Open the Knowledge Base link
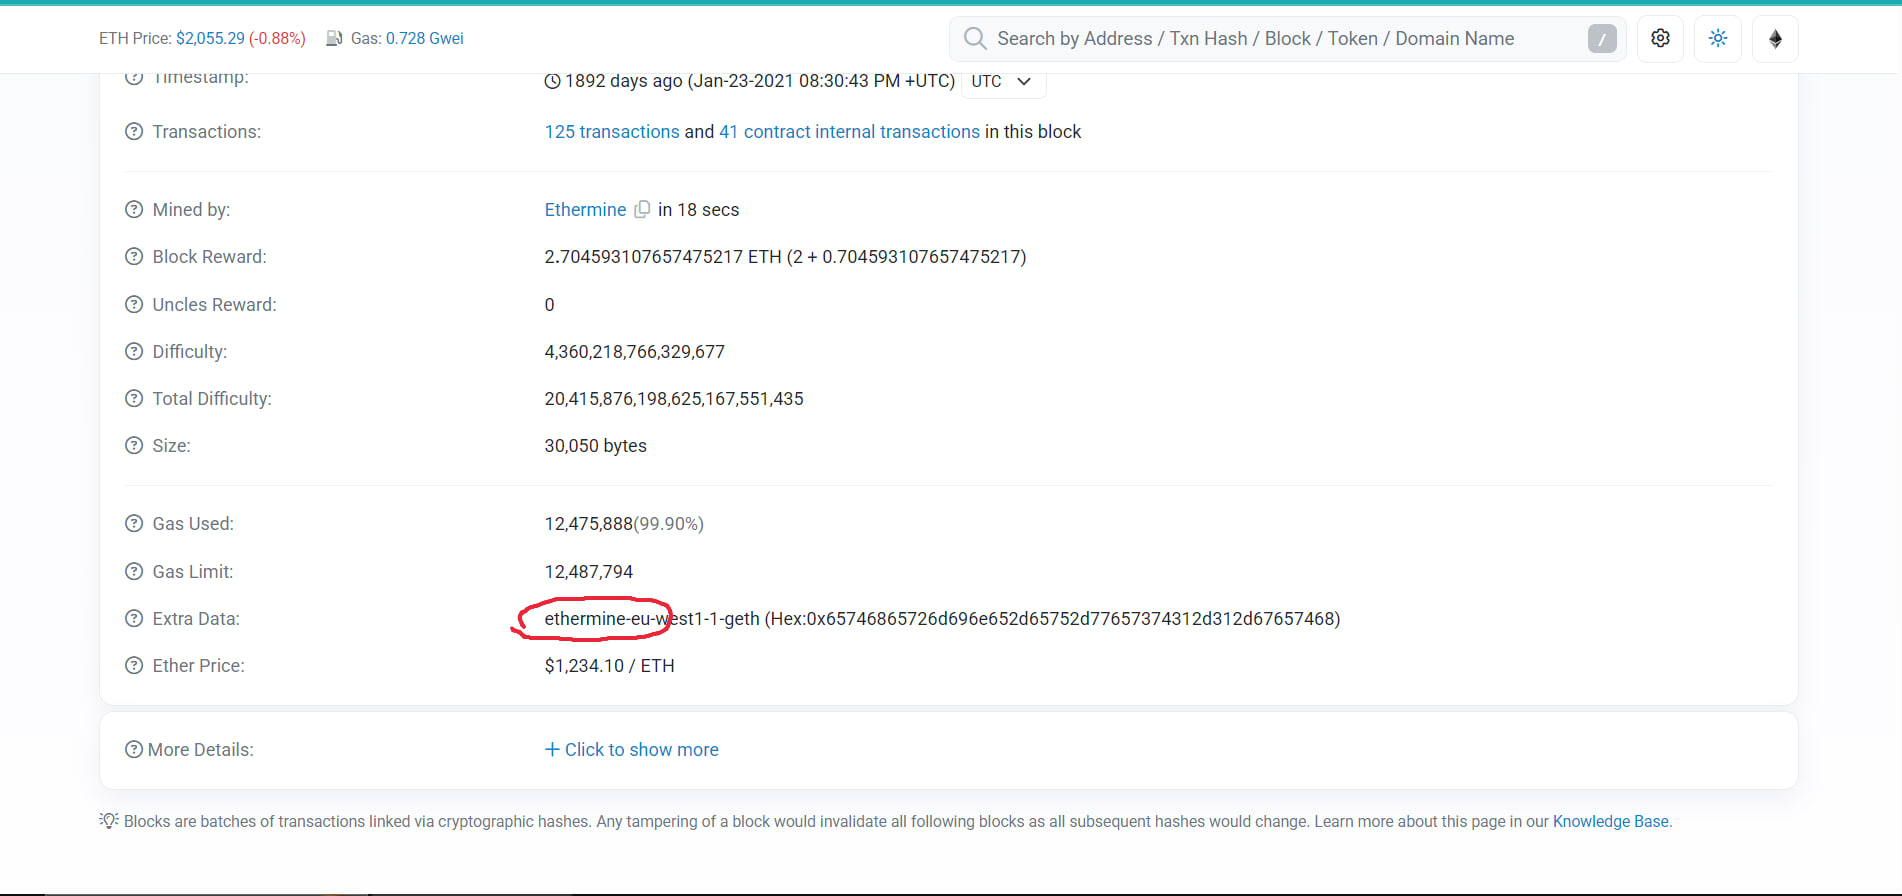 pos(1610,821)
